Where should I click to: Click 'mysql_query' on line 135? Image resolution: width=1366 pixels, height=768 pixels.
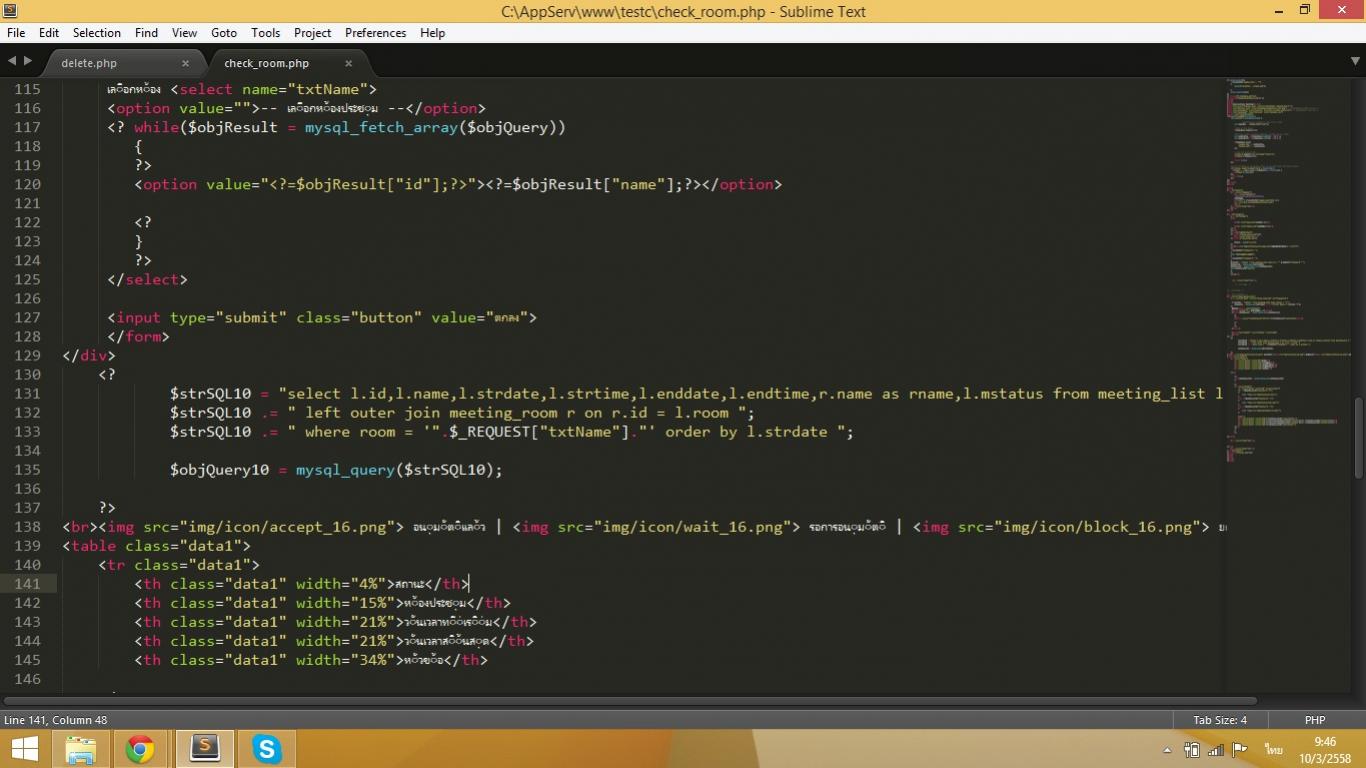pos(345,469)
